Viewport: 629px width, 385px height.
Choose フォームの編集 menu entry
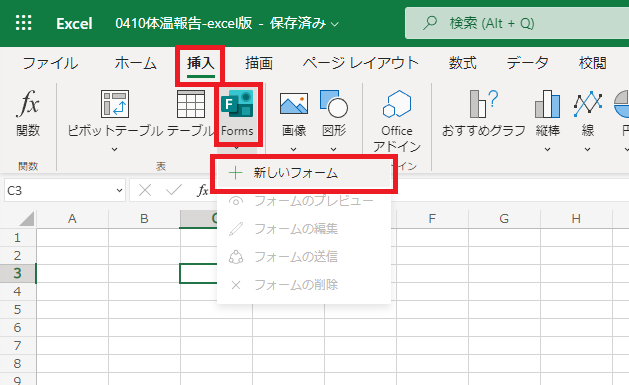tap(304, 229)
